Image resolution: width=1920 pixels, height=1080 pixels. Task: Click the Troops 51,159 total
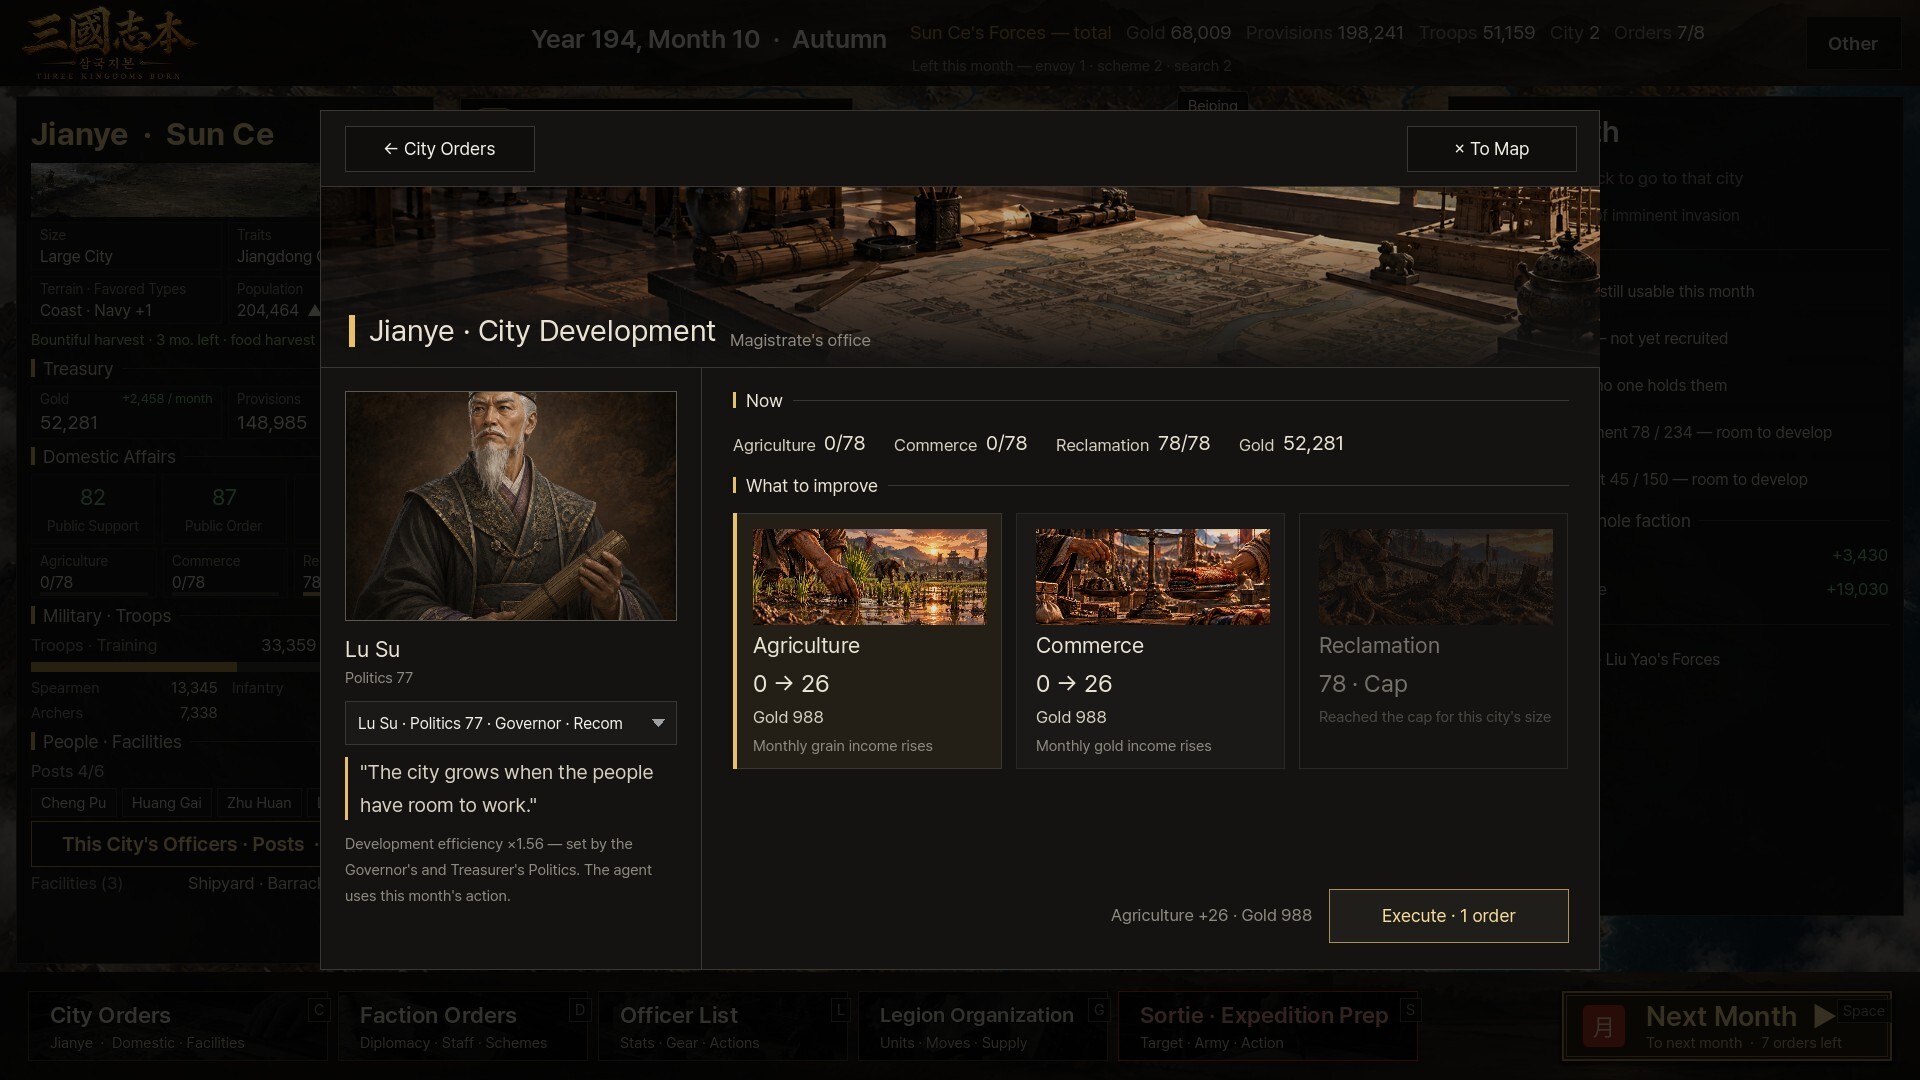pyautogui.click(x=1477, y=33)
